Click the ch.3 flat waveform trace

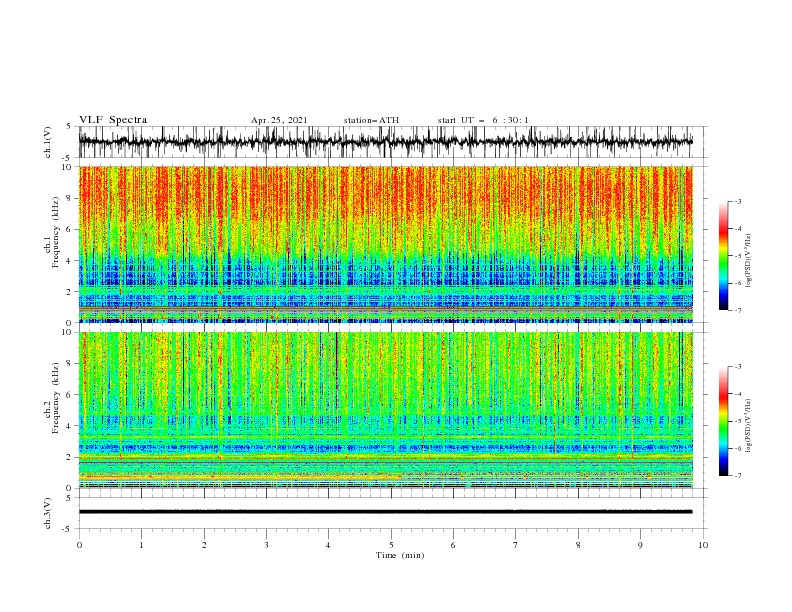[385, 512]
